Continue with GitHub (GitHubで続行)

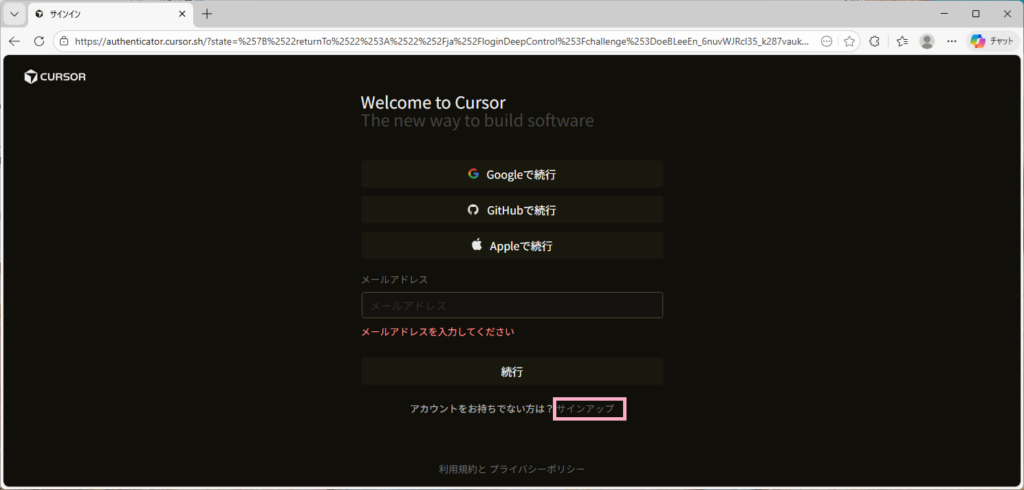tap(512, 210)
